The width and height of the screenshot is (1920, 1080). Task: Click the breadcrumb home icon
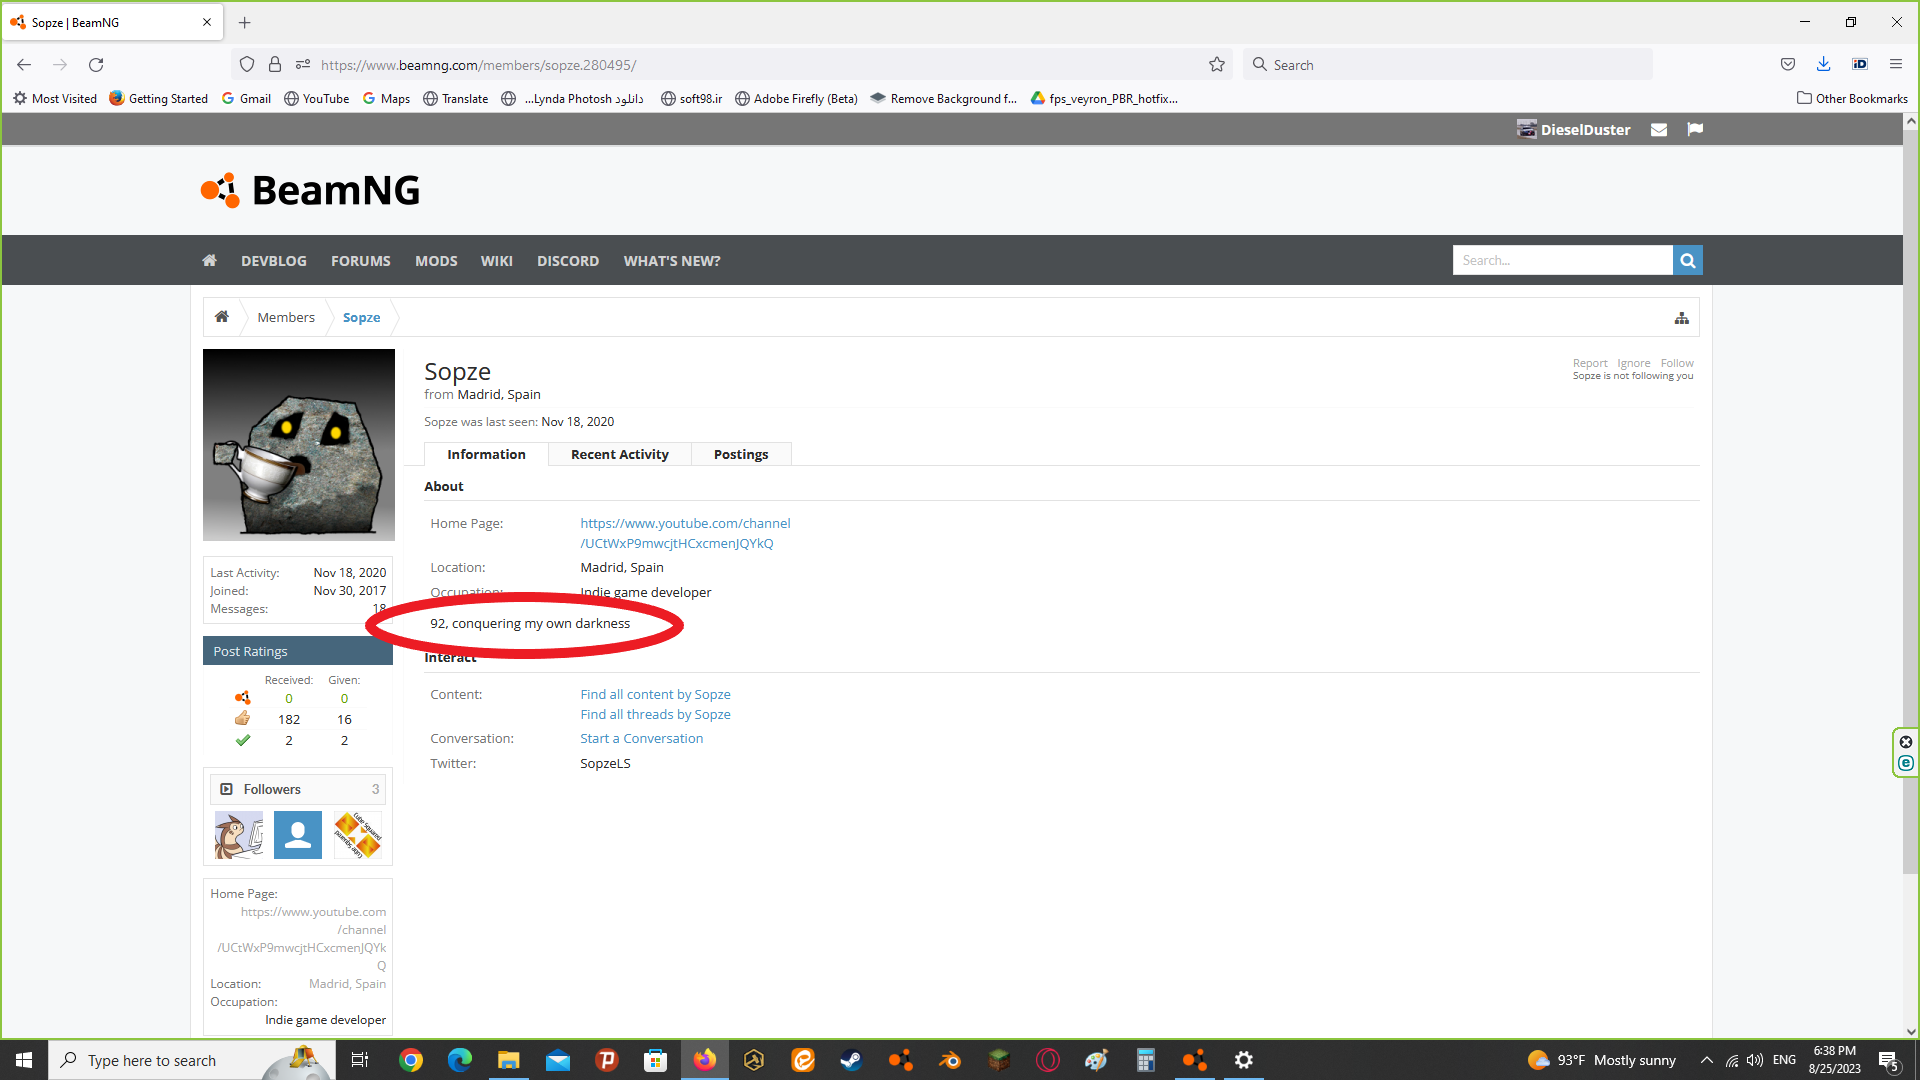point(222,317)
